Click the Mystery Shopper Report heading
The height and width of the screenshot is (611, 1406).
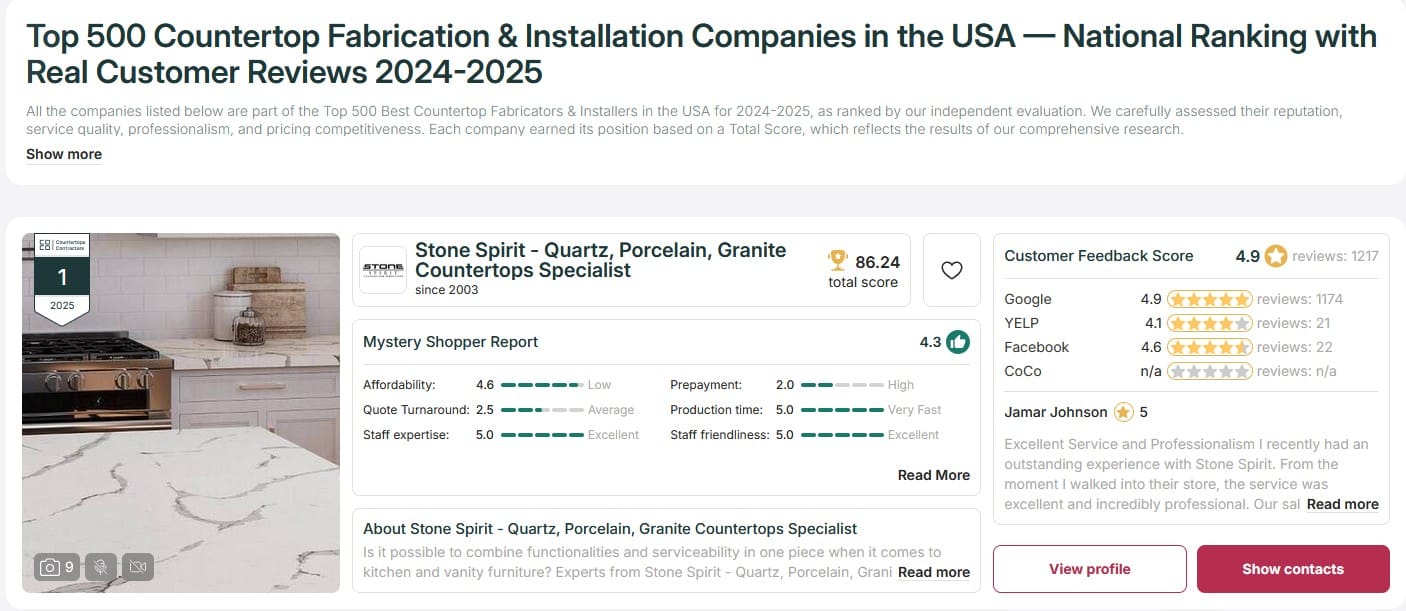(450, 342)
